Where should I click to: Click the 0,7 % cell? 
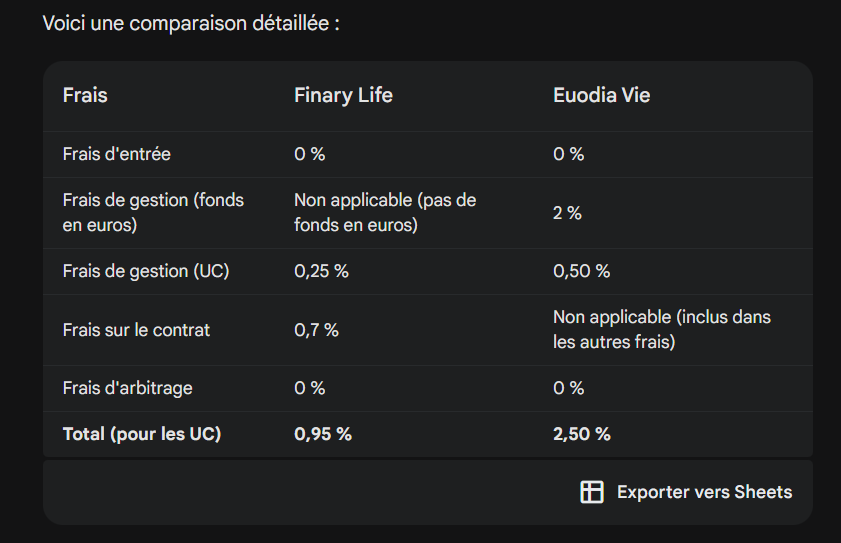click(x=316, y=330)
